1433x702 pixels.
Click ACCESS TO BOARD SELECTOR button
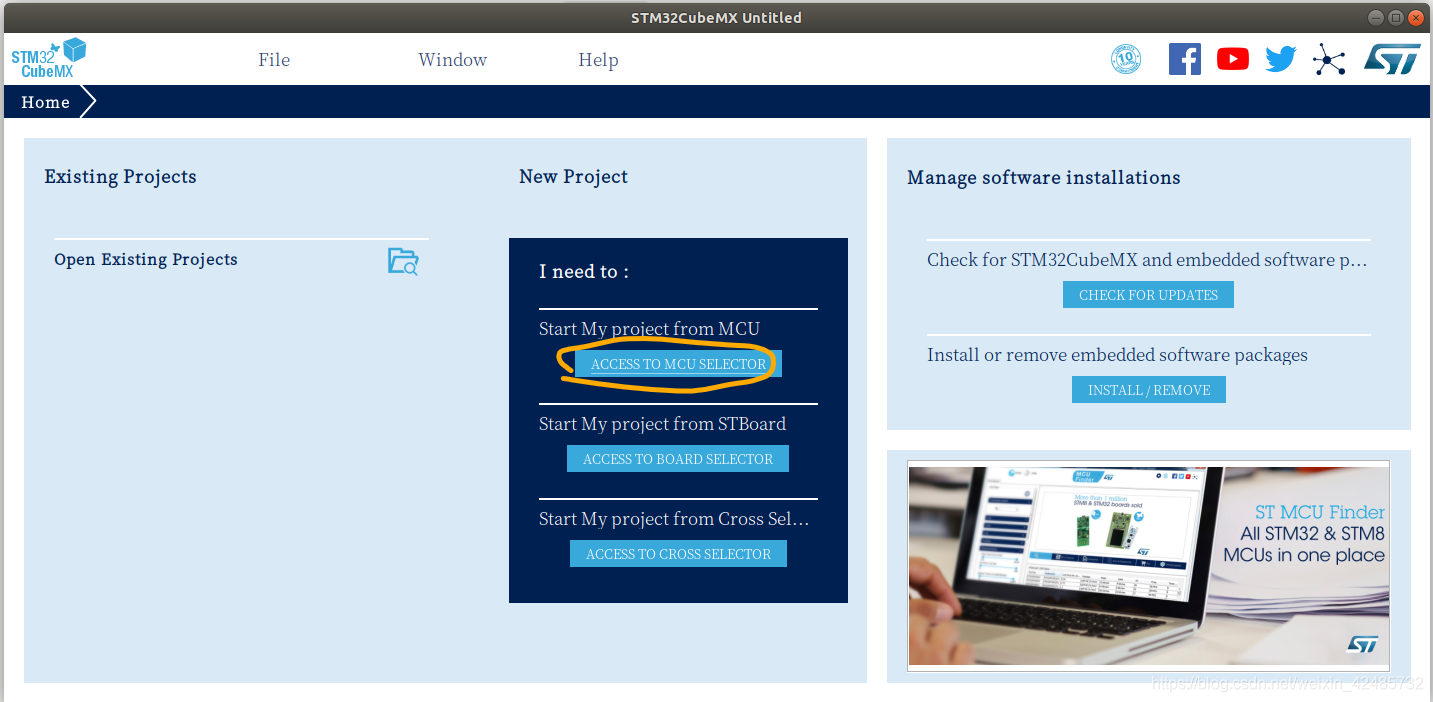coord(678,459)
